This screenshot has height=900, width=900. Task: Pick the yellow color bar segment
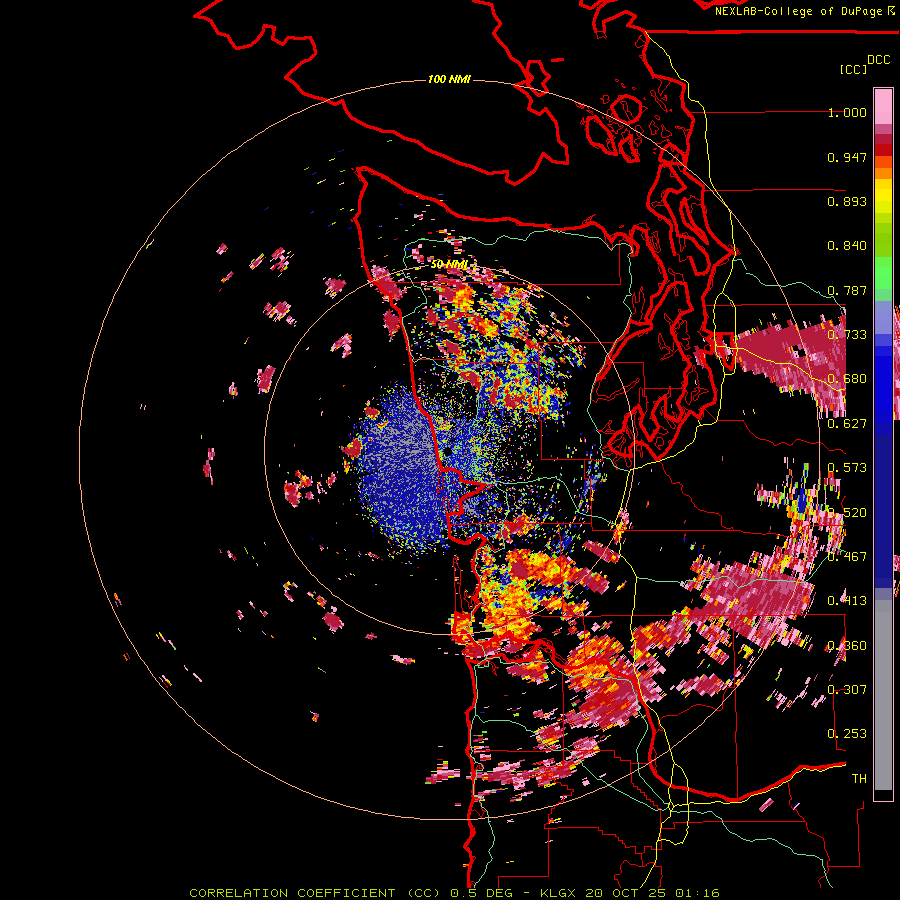(883, 196)
